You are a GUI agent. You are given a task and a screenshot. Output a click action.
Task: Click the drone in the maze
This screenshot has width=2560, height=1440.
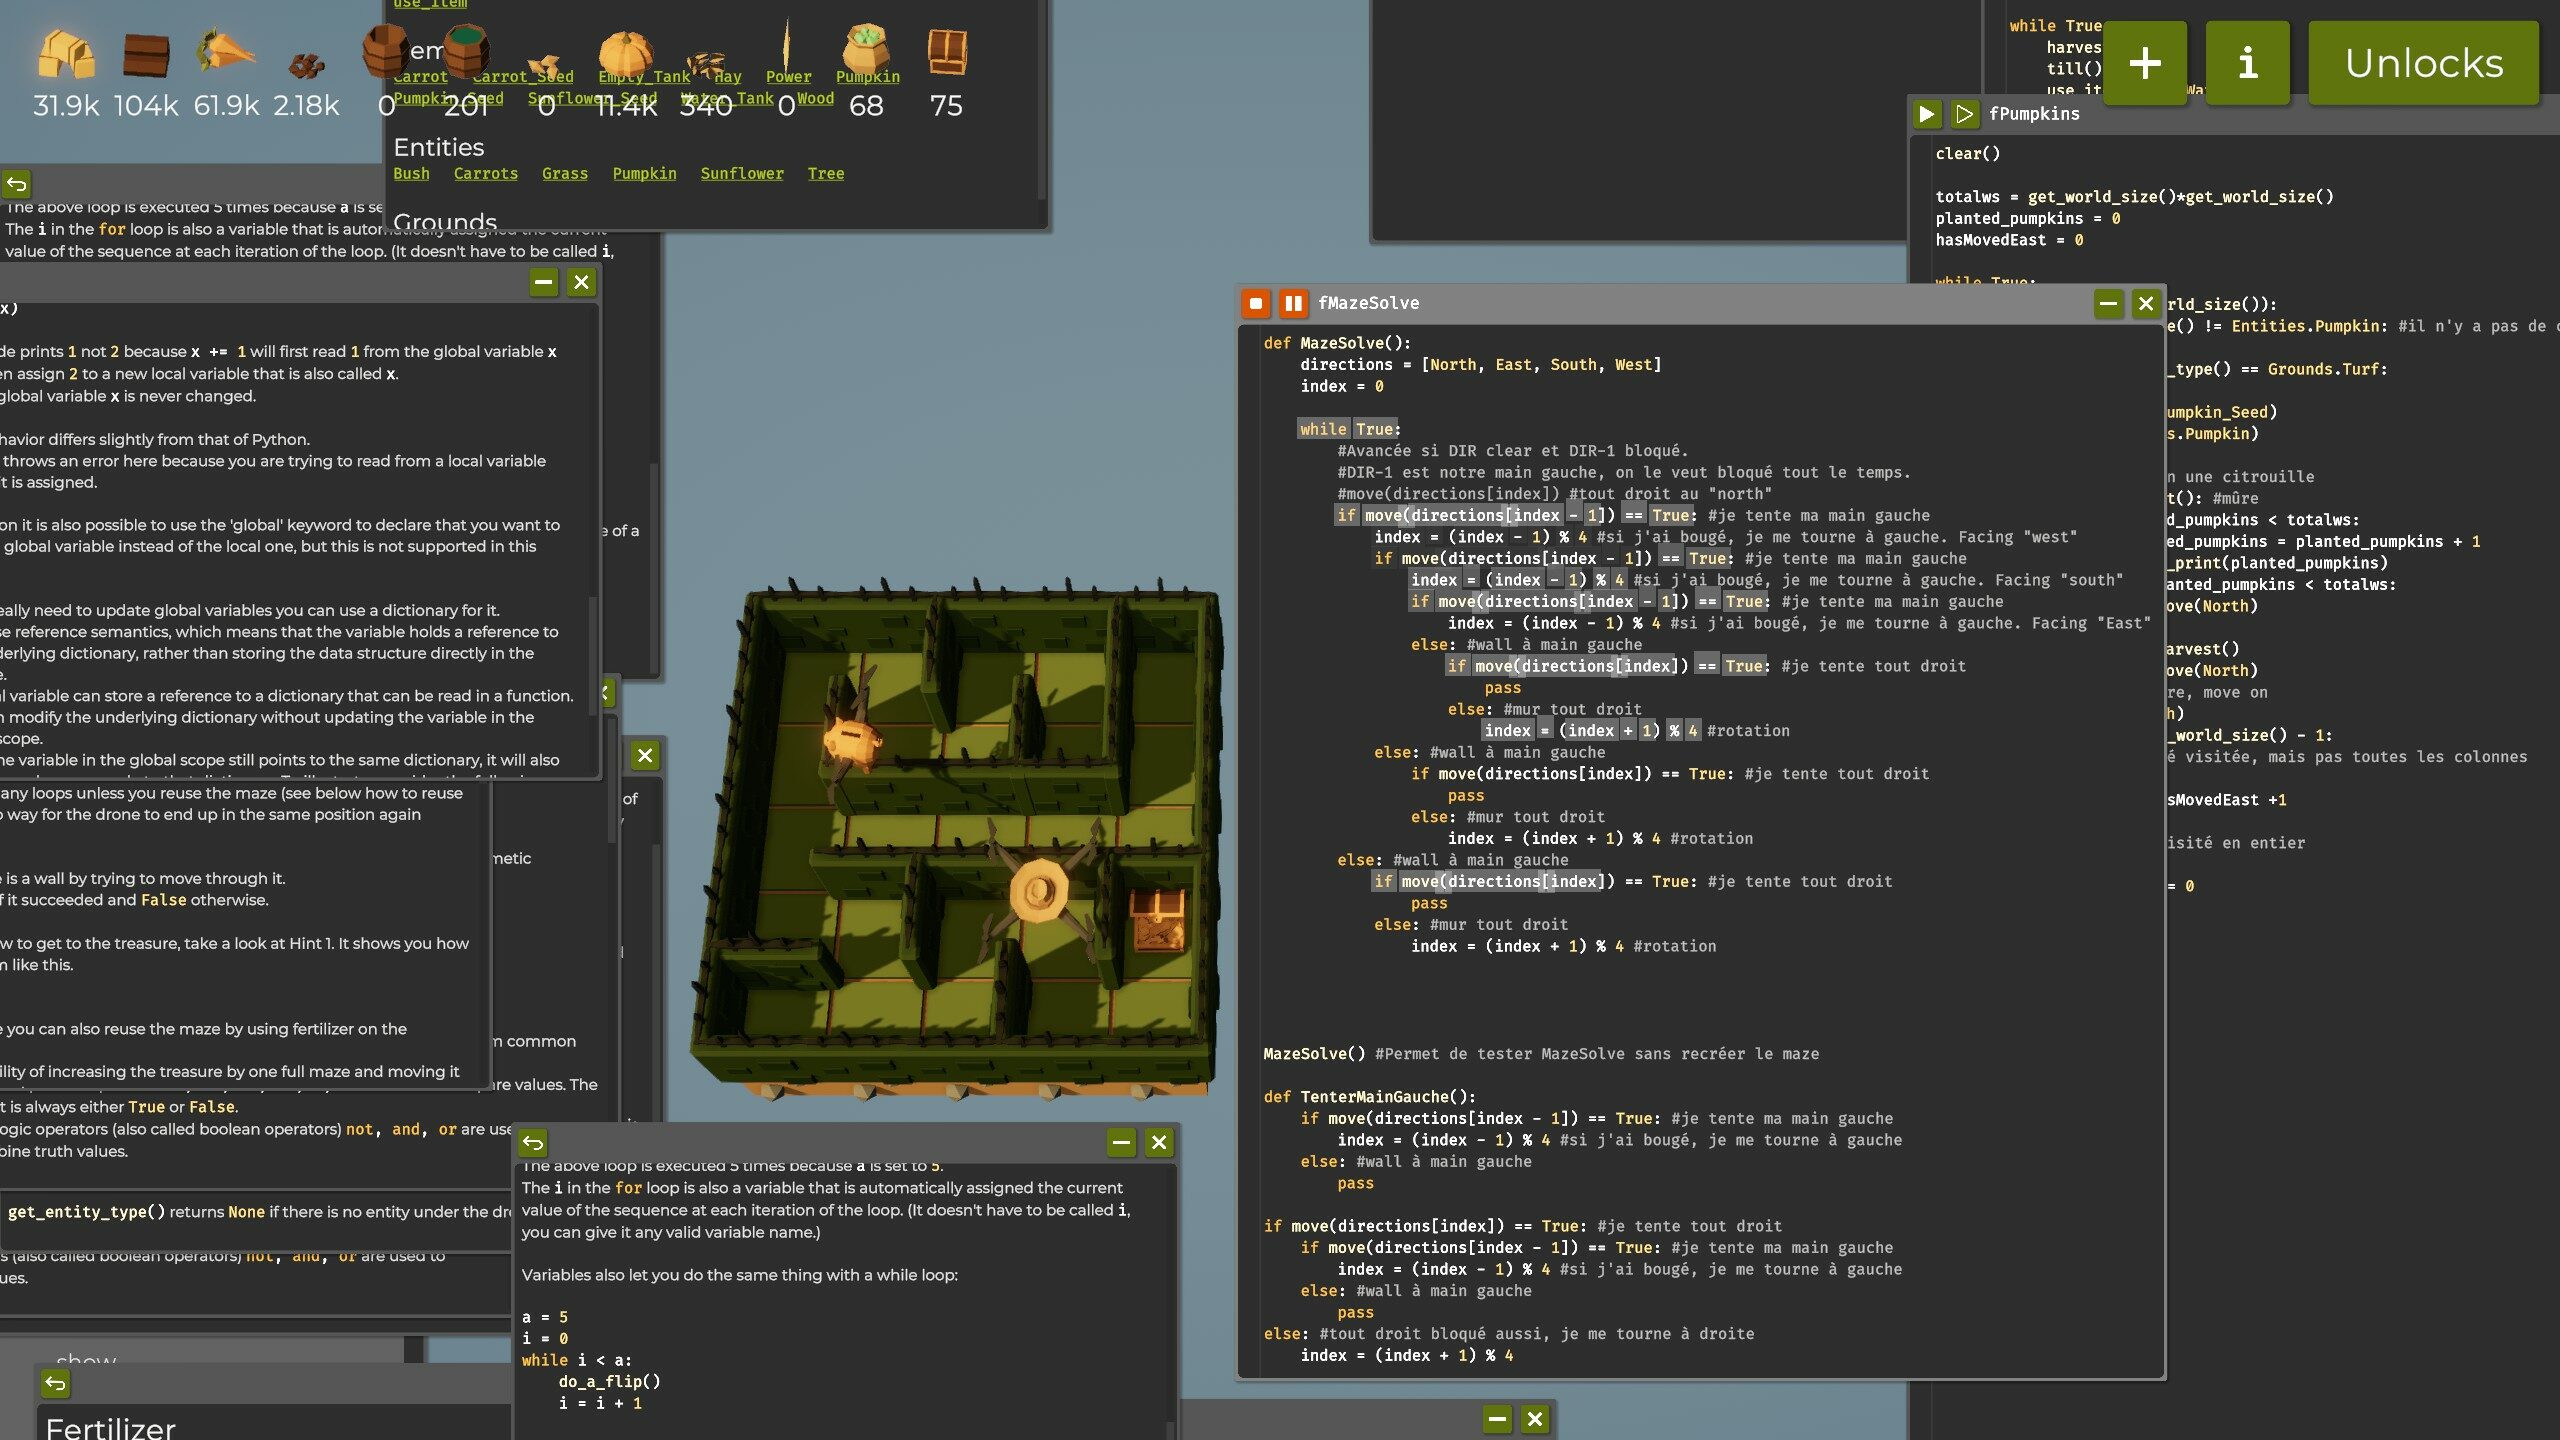pos(1040,890)
